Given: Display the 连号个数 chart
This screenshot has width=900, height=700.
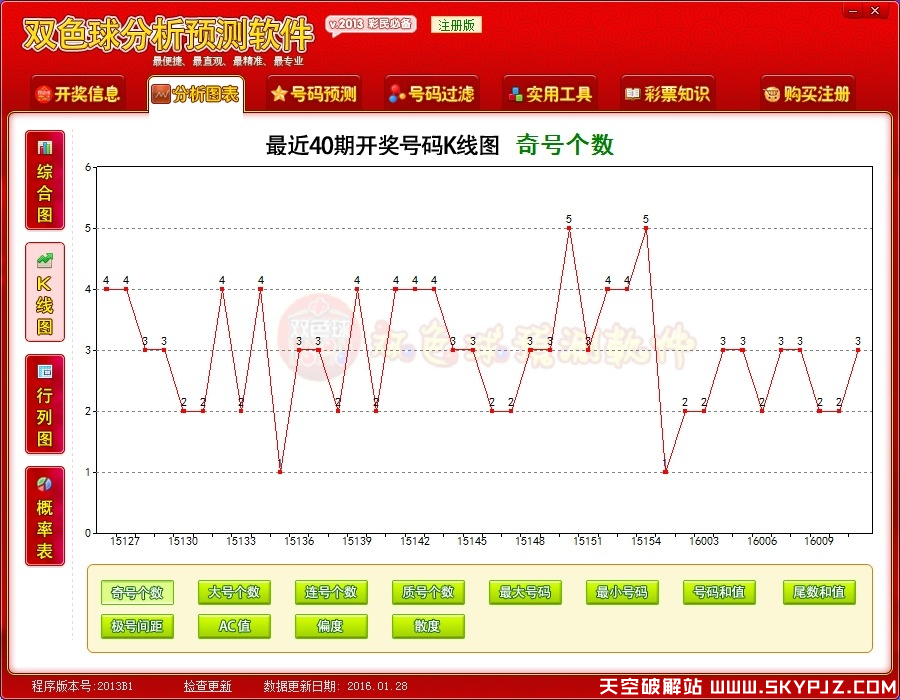Looking at the screenshot, I should [331, 592].
